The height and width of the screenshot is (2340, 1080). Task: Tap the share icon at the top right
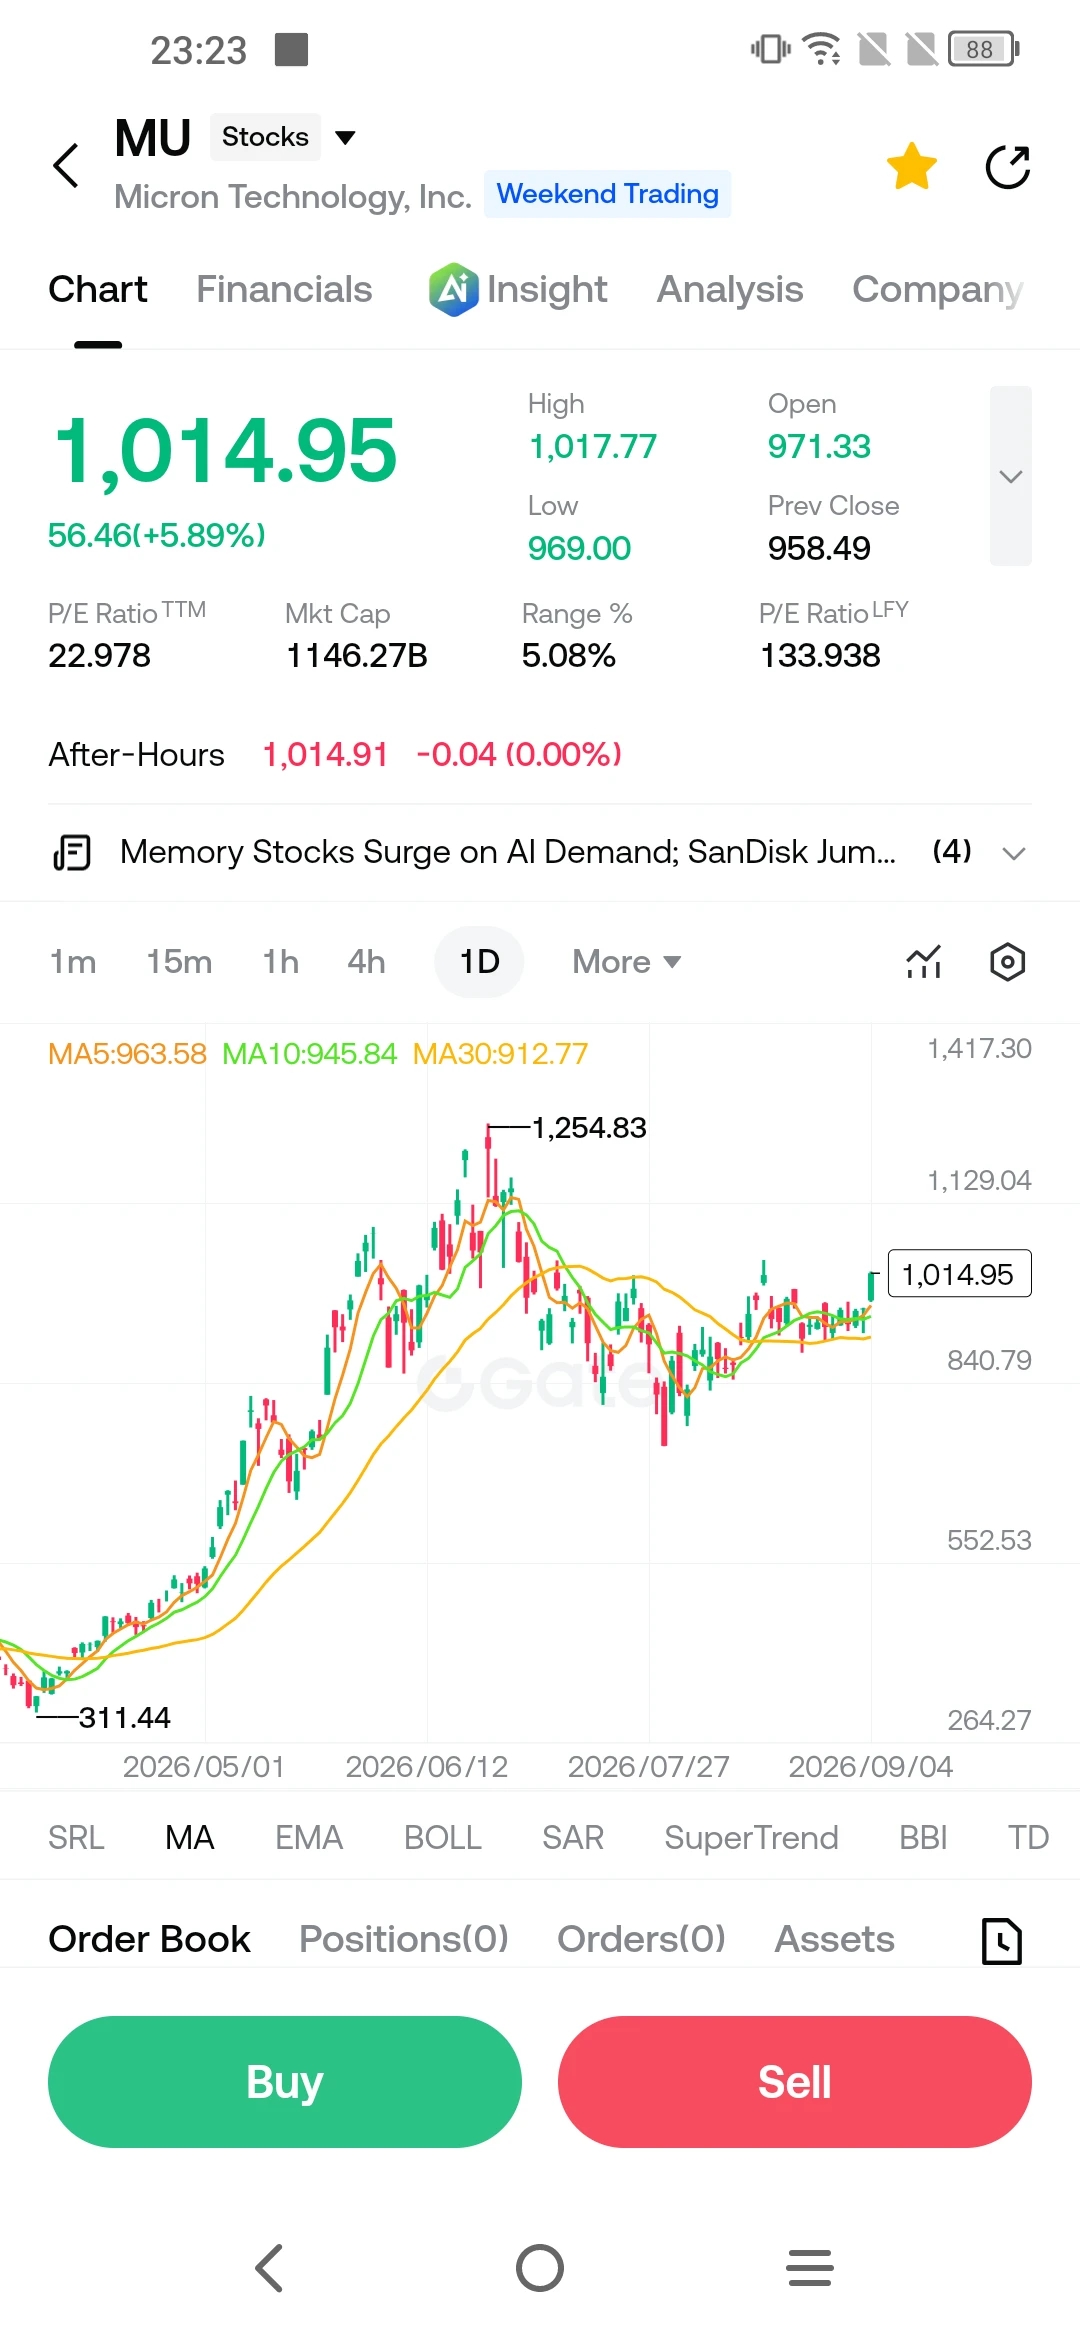pos(1008,166)
